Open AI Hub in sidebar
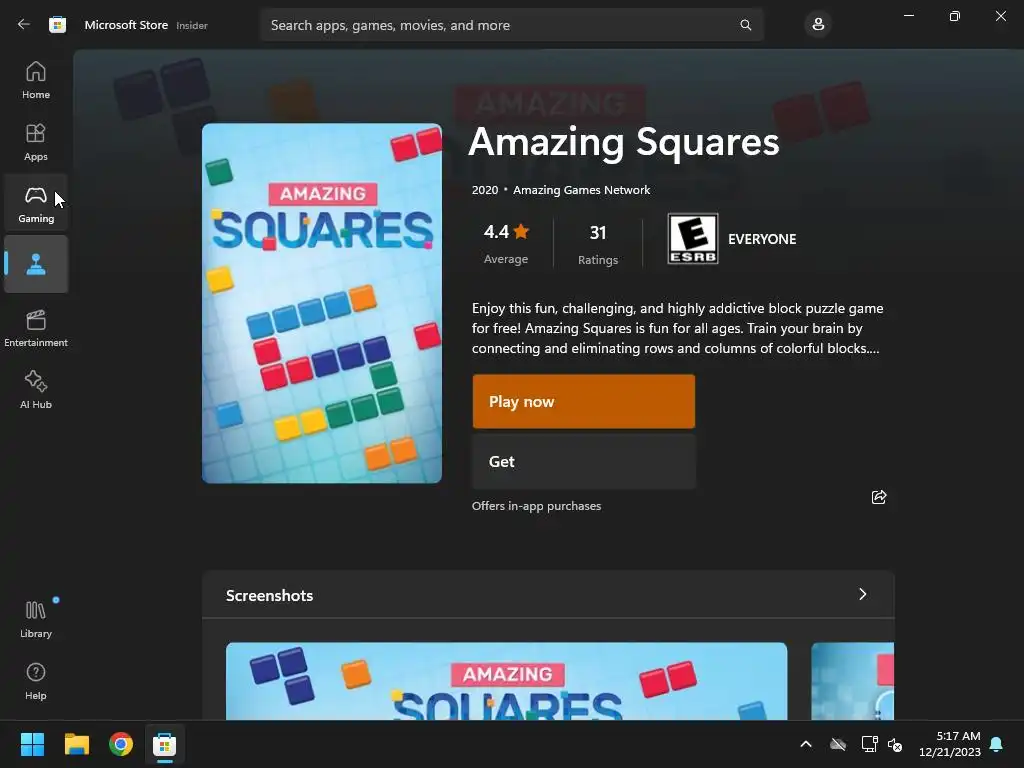Image resolution: width=1024 pixels, height=768 pixels. (36, 391)
